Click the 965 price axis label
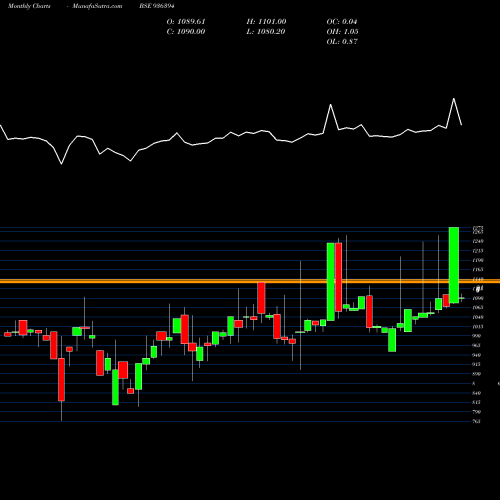 click(x=477, y=345)
